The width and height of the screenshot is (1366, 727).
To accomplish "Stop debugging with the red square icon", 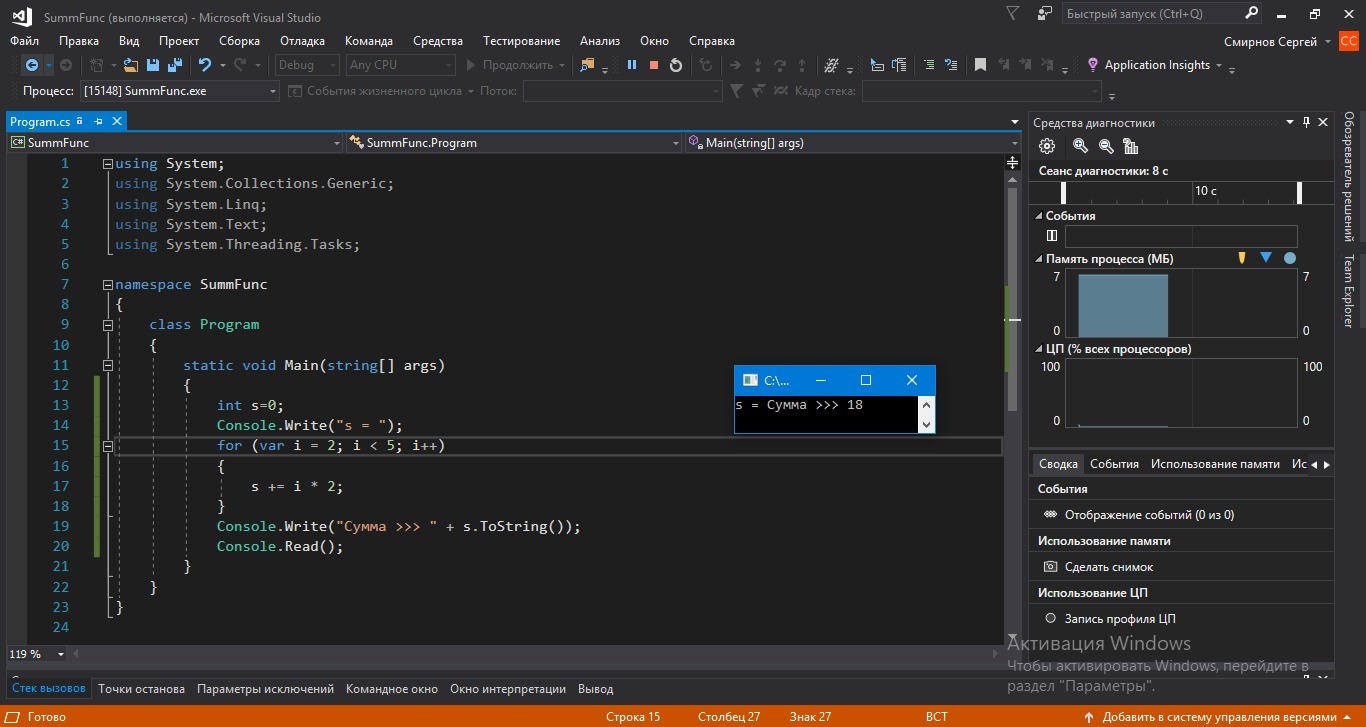I will coord(654,65).
